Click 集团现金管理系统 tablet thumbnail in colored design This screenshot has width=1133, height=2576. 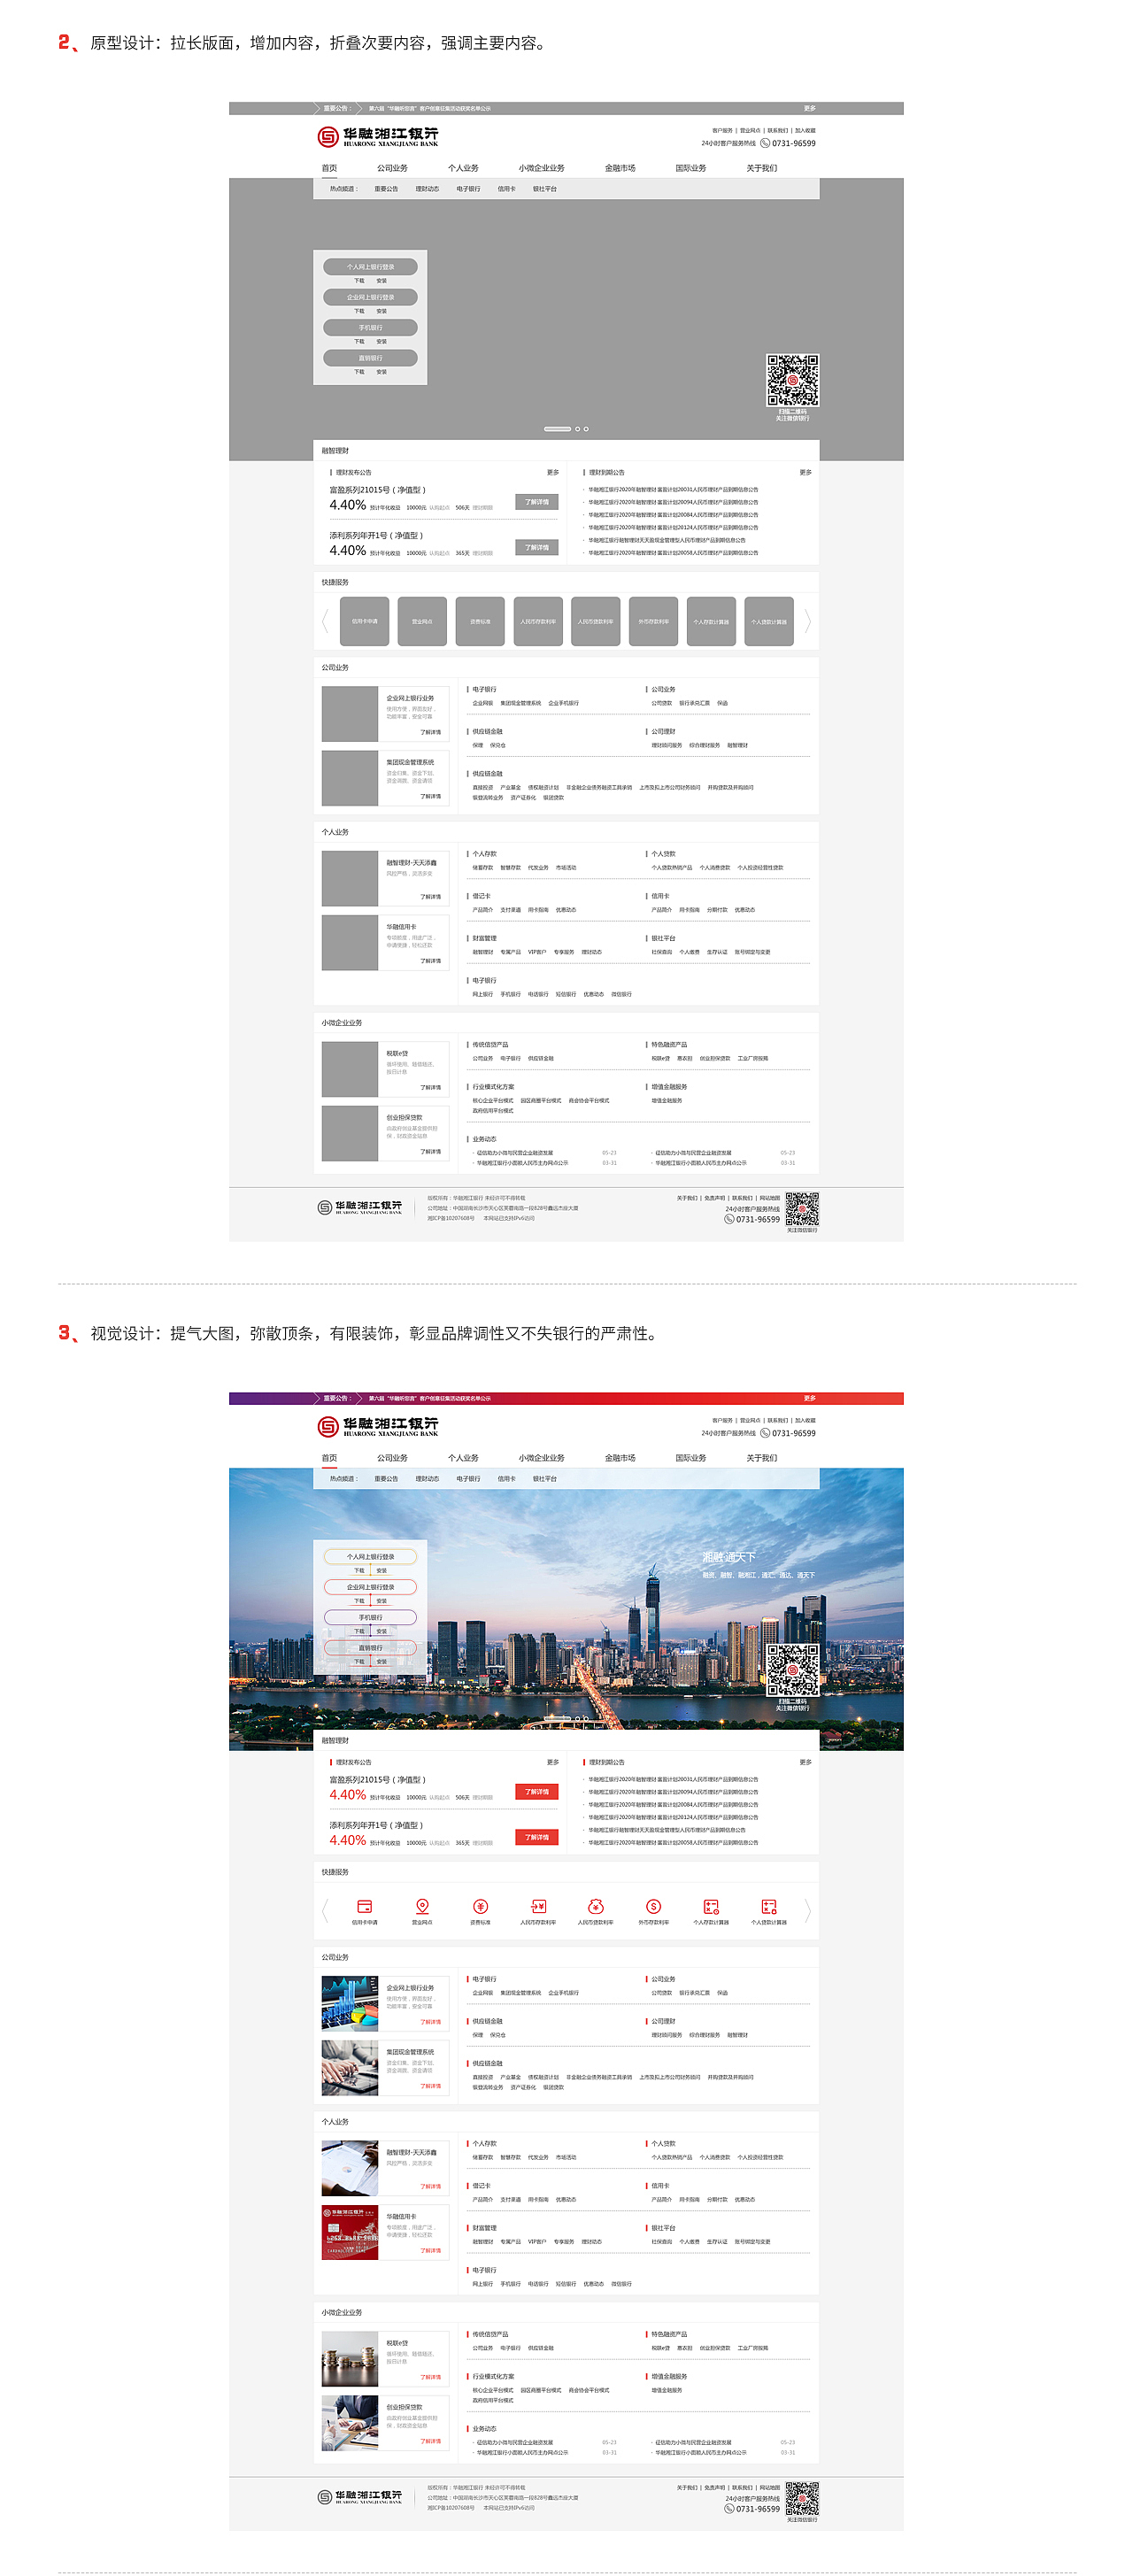pos(350,2068)
